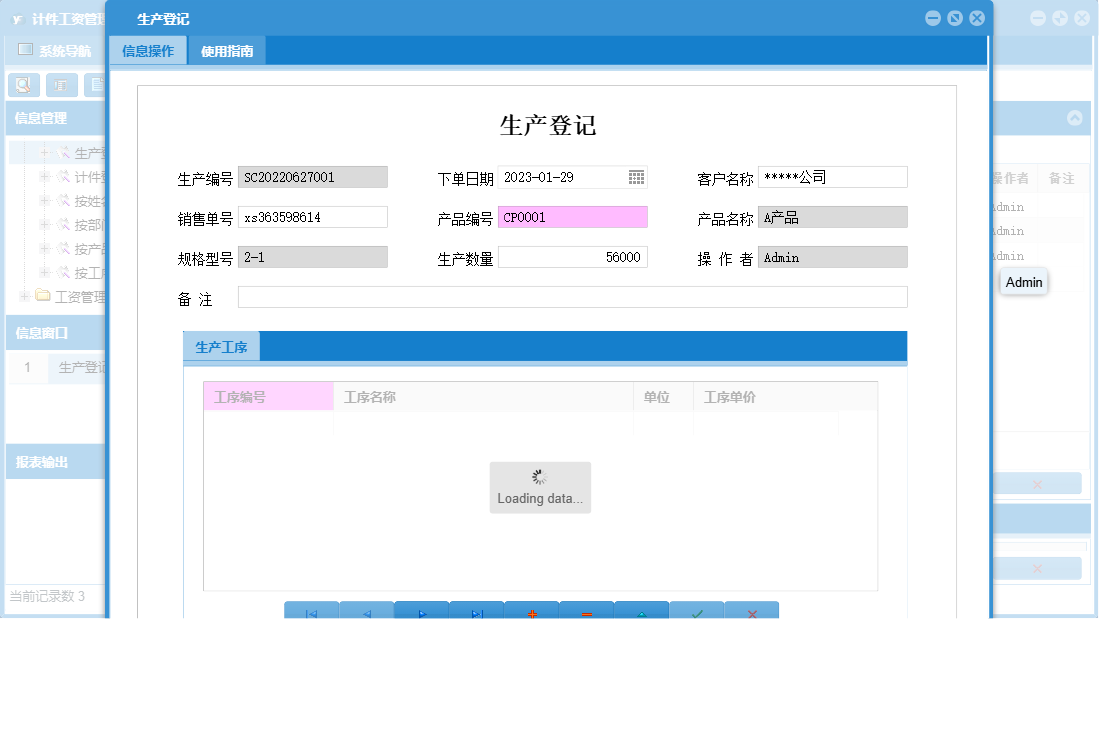The width and height of the screenshot is (1099, 735).
Task: Collapse the 信息窗口 panel header
Action: pos(40,334)
